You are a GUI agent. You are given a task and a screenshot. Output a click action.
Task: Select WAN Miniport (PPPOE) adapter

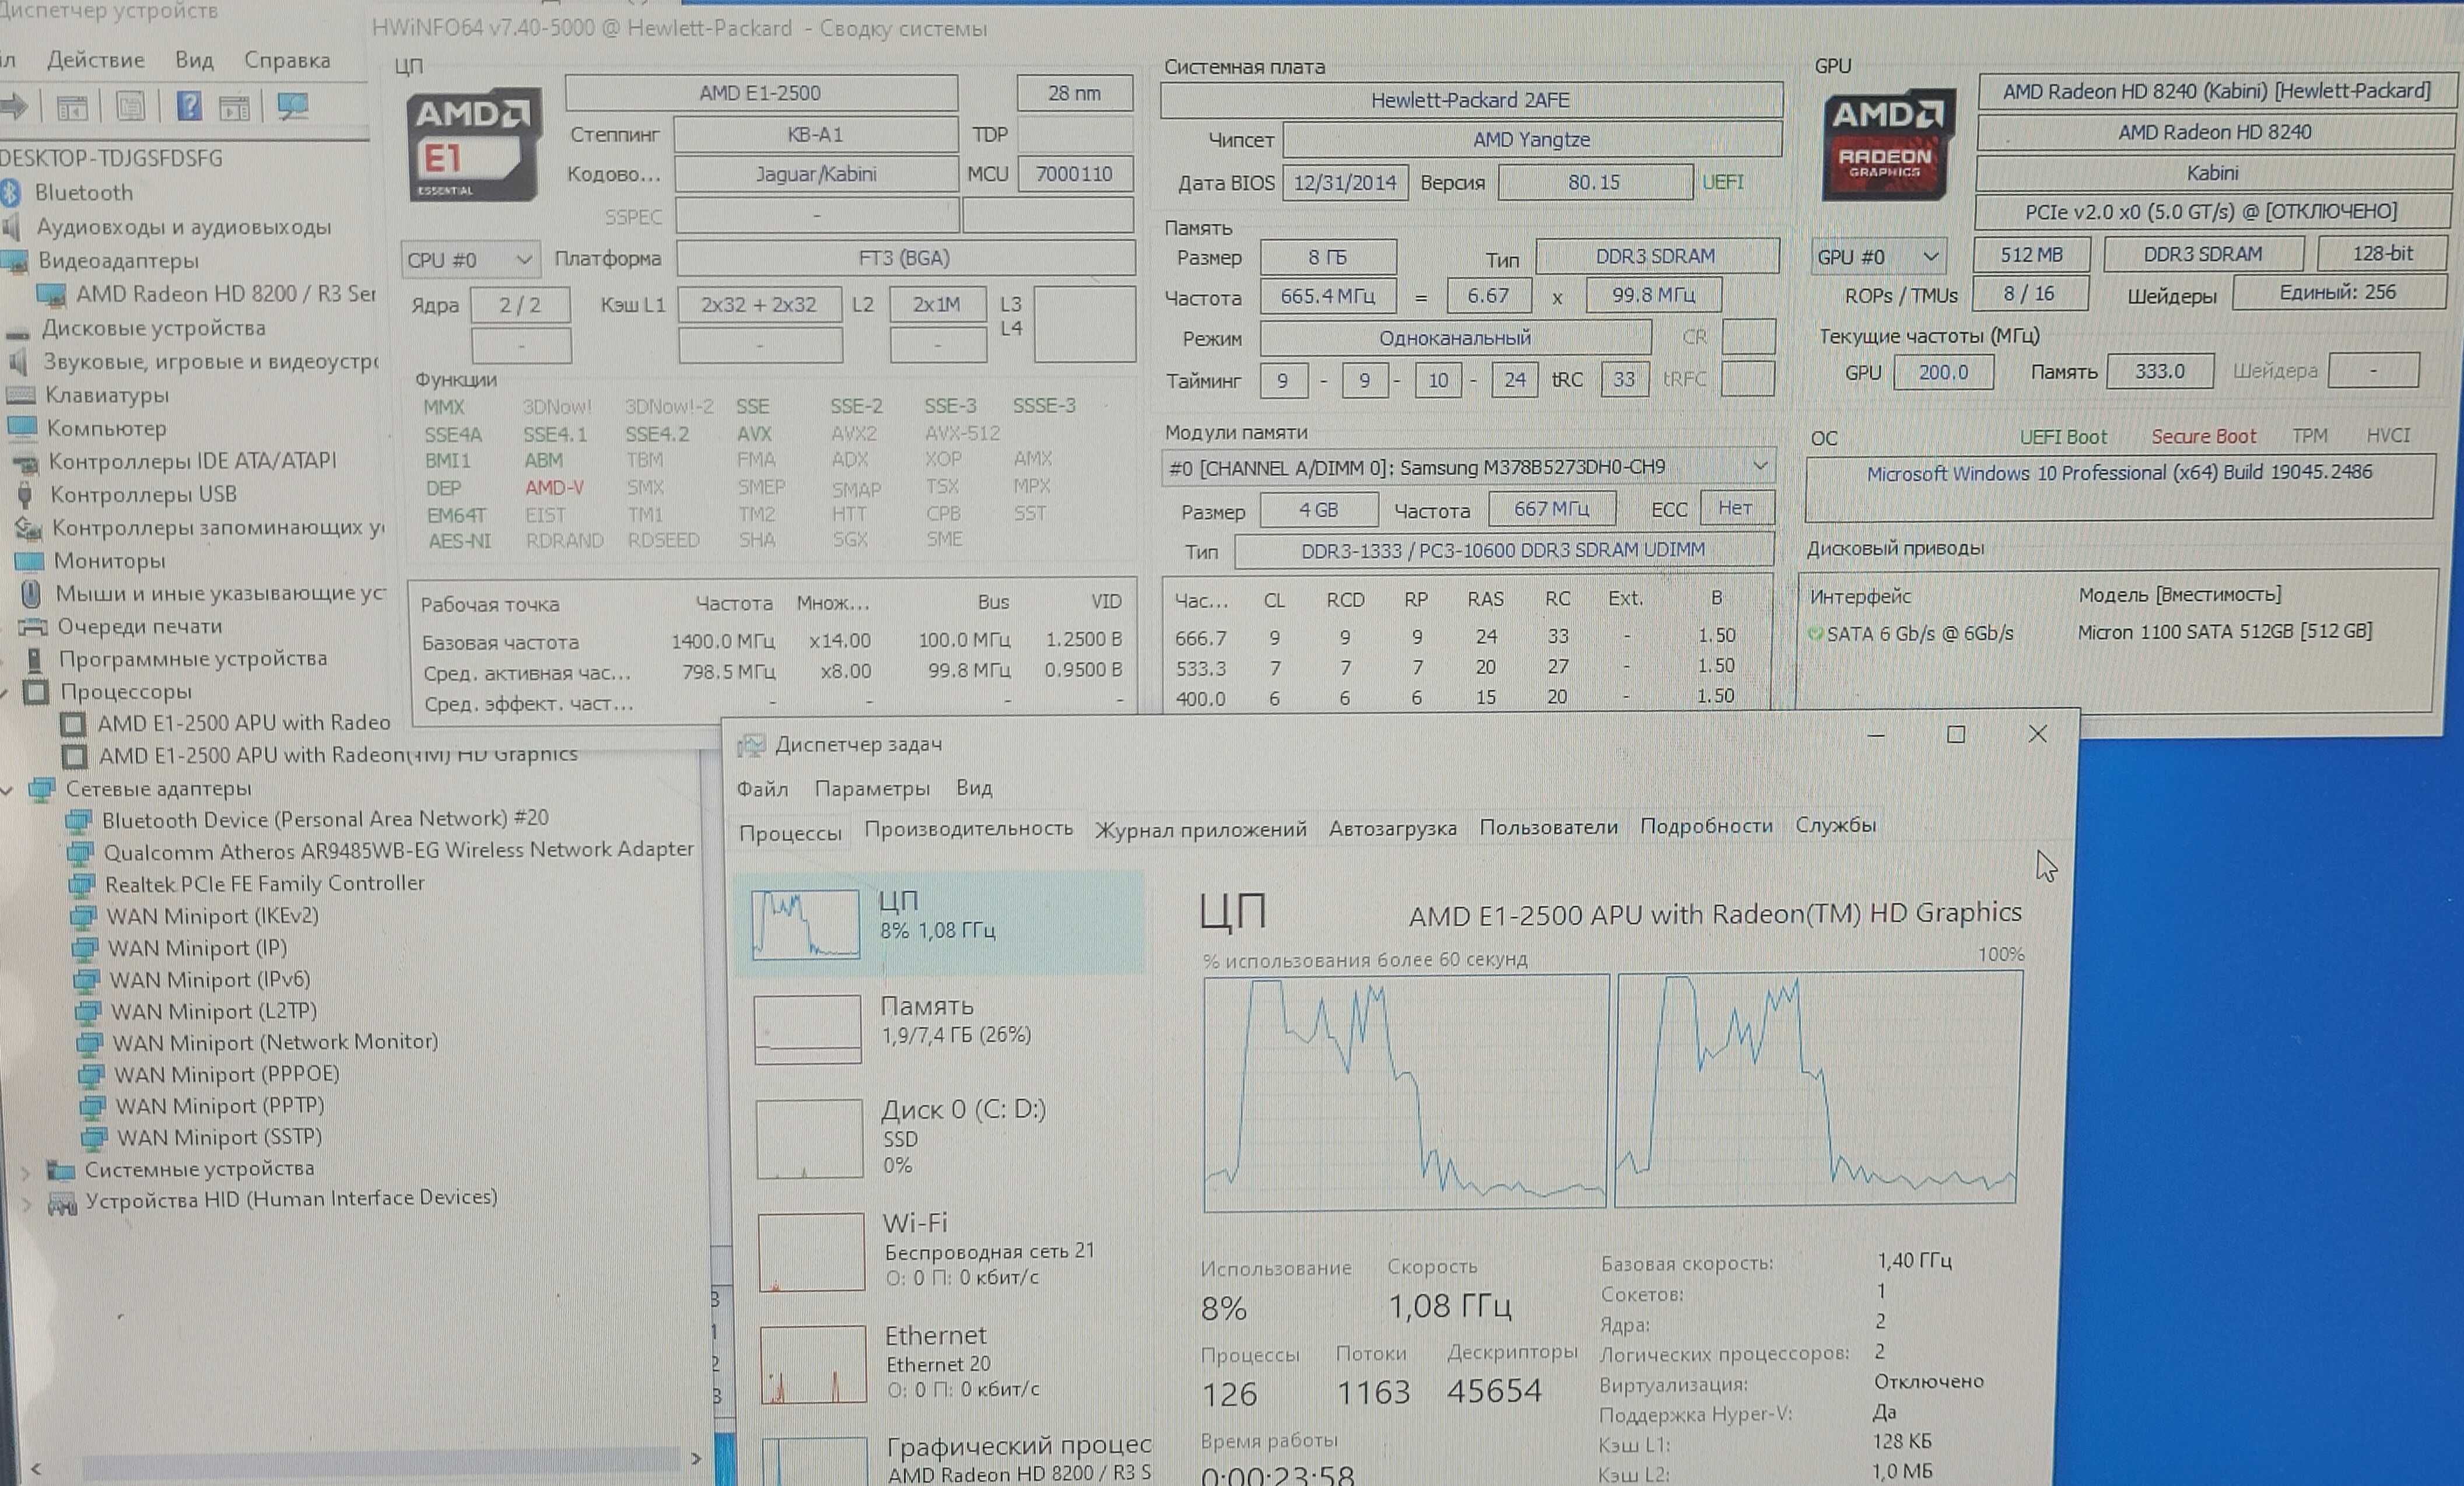click(x=226, y=1075)
